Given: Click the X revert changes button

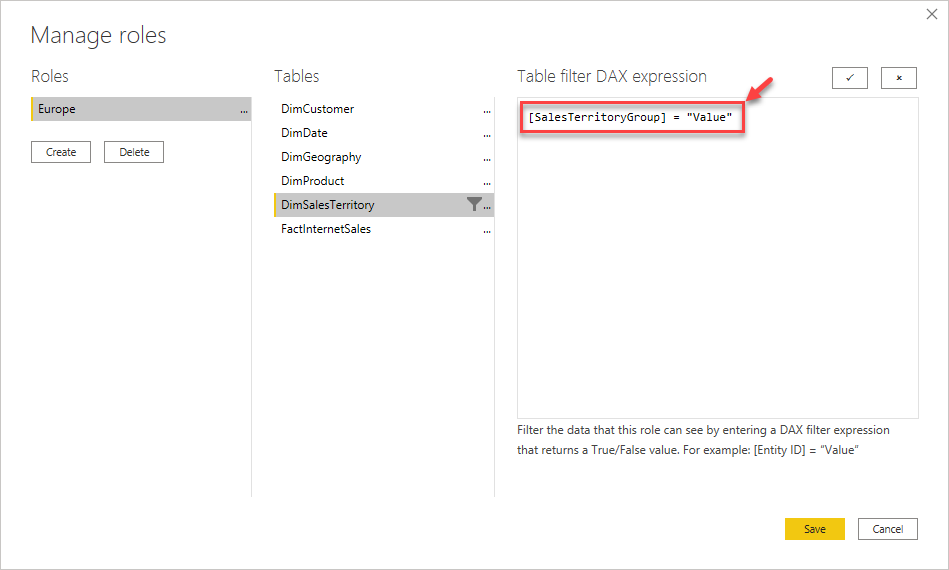Looking at the screenshot, I should pos(898,78).
